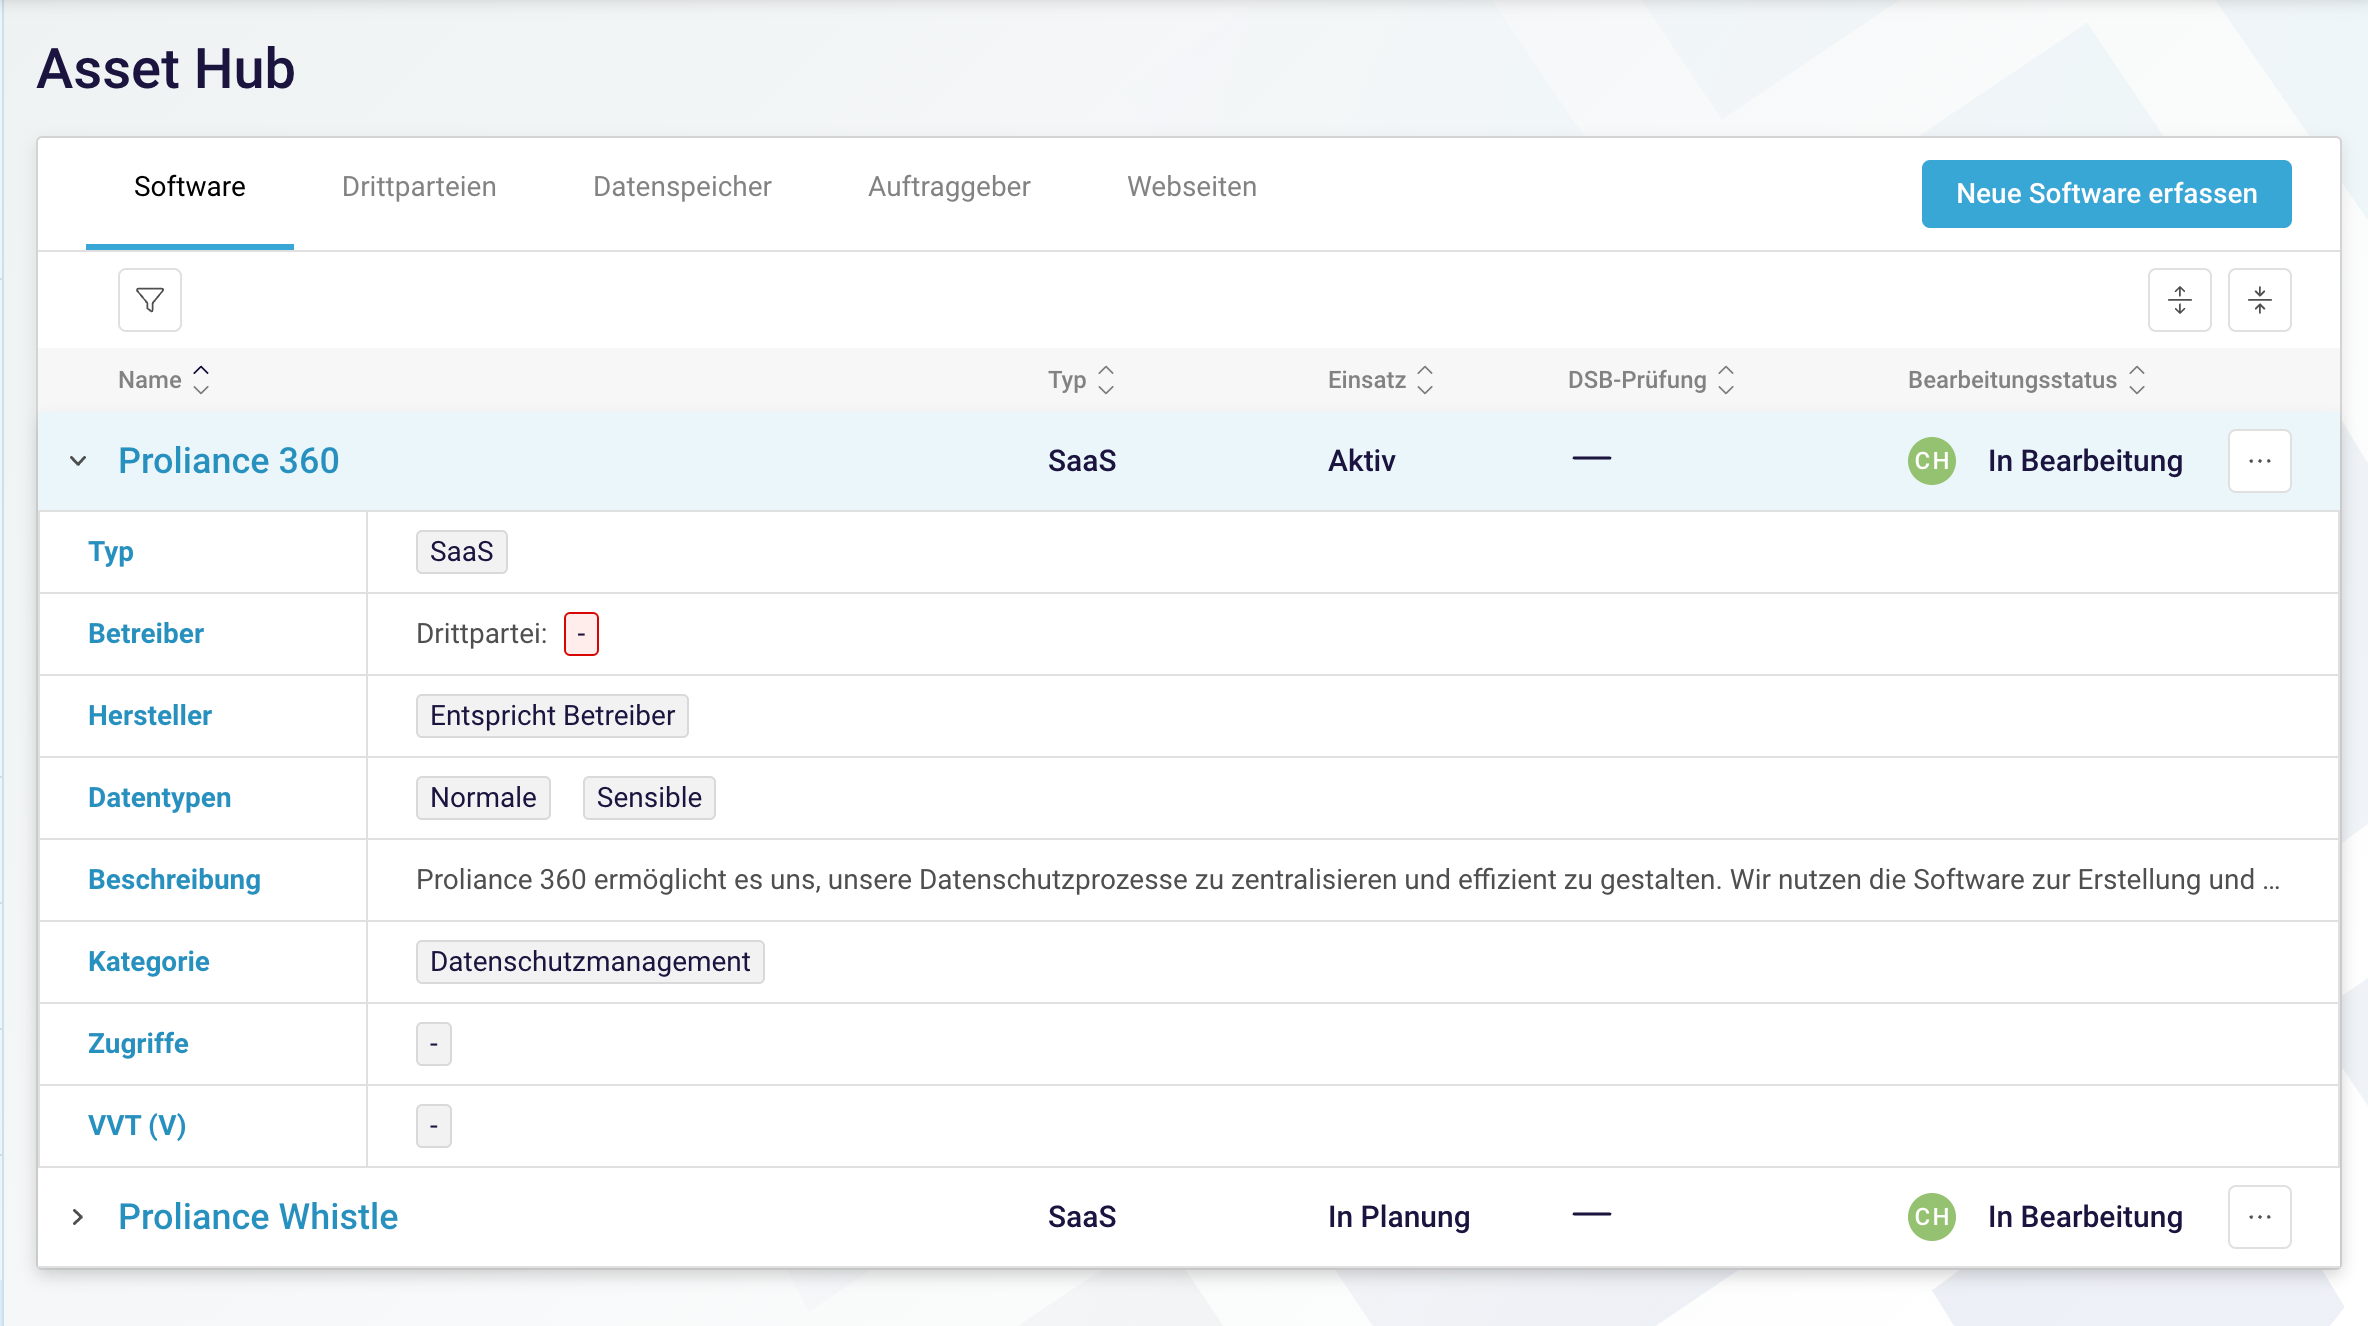Open the Datenspeicher tab
The width and height of the screenshot is (2368, 1326).
point(682,187)
